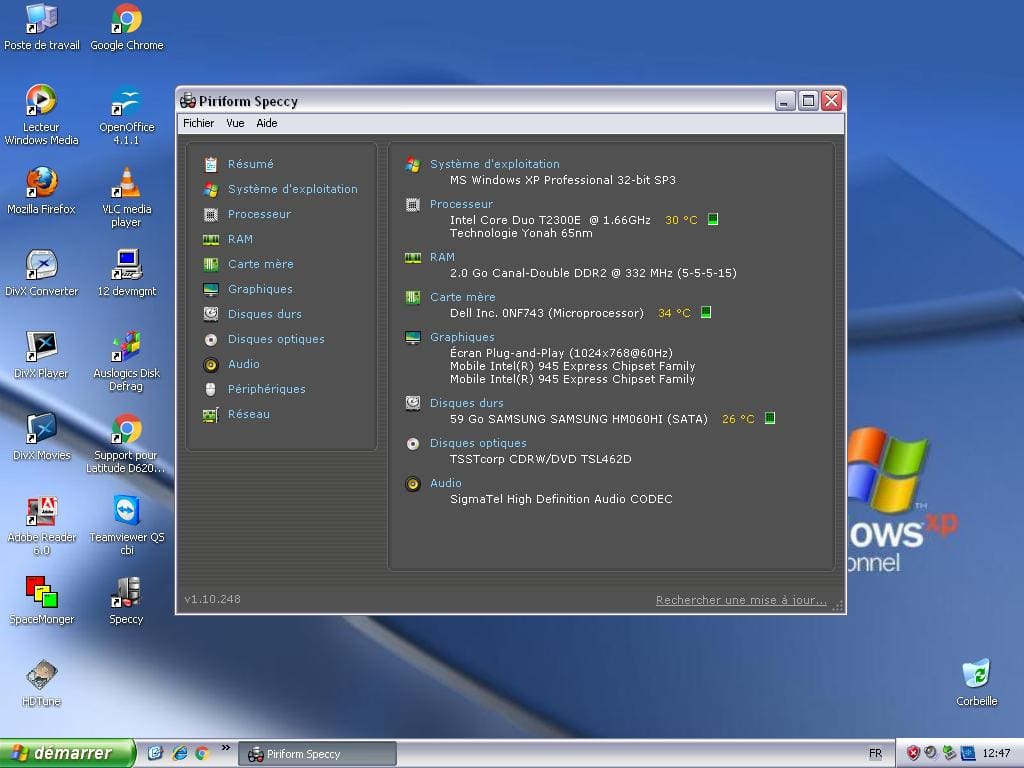Click the Audio summary speaker icon
Image resolution: width=1024 pixels, height=768 pixels.
click(413, 484)
